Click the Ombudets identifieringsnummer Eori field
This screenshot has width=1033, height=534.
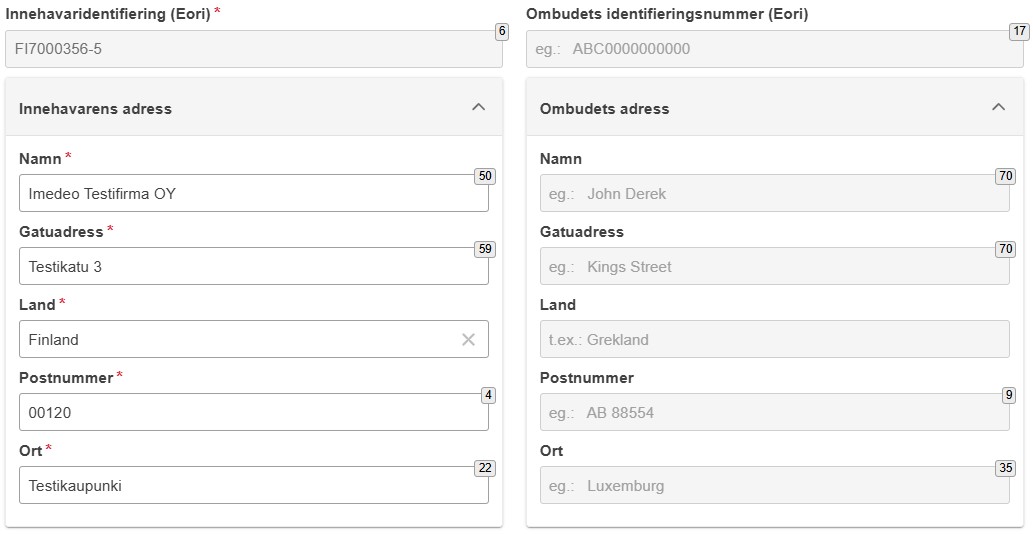click(775, 49)
